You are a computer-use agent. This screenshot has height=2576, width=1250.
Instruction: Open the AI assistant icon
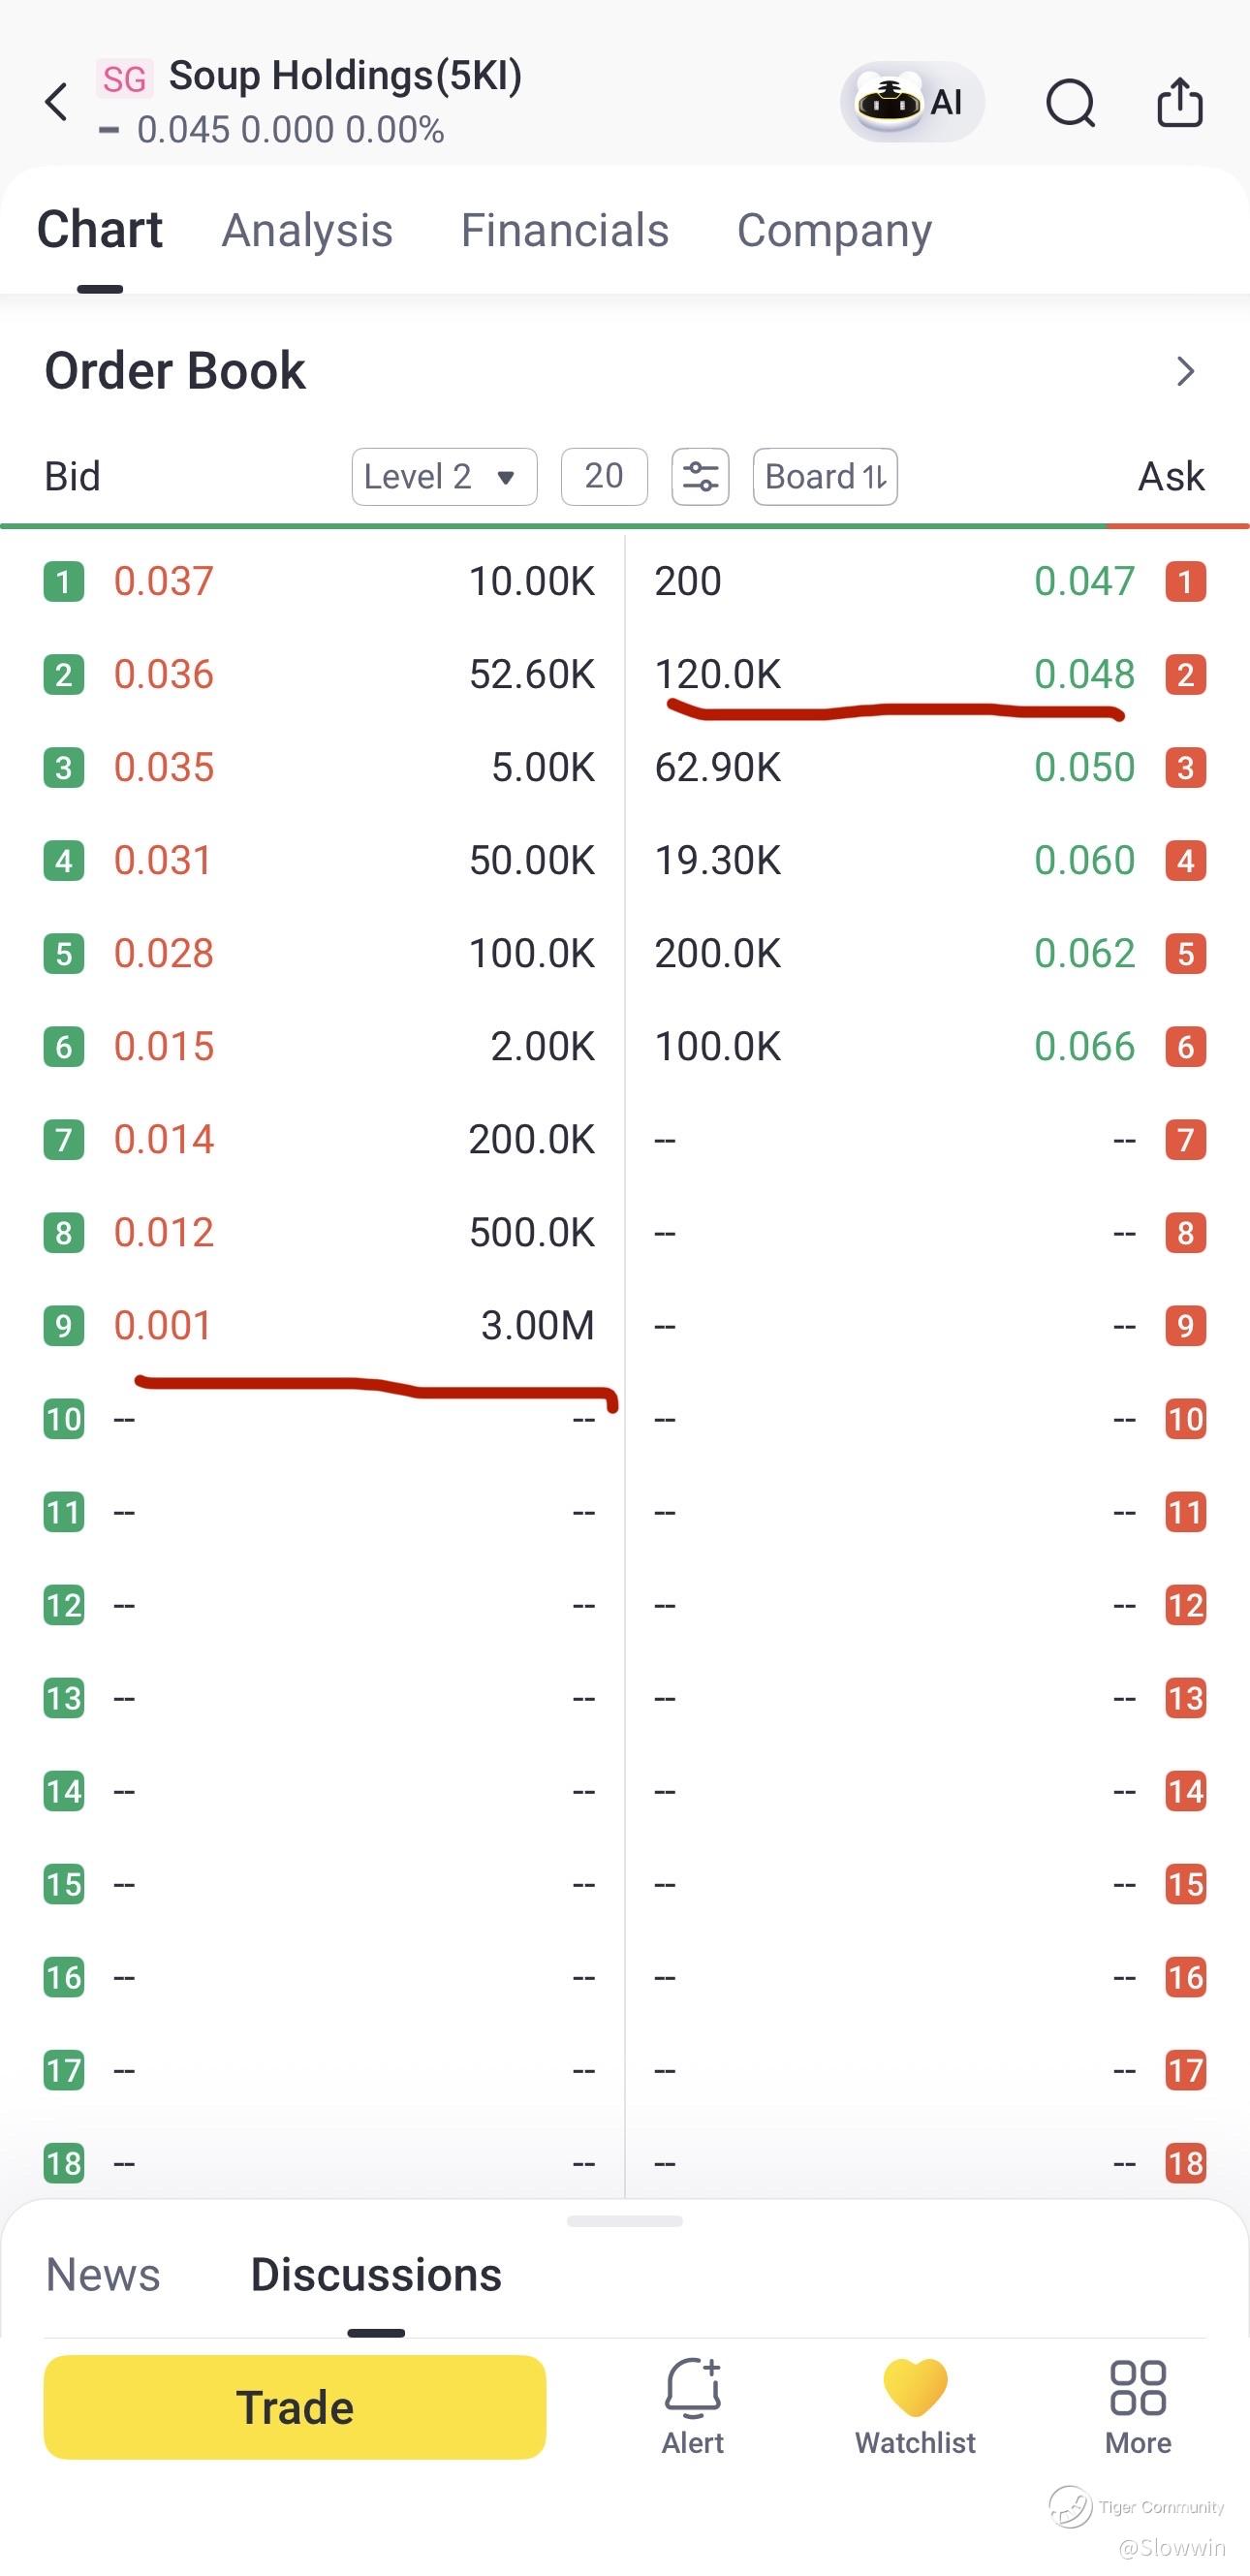click(912, 102)
